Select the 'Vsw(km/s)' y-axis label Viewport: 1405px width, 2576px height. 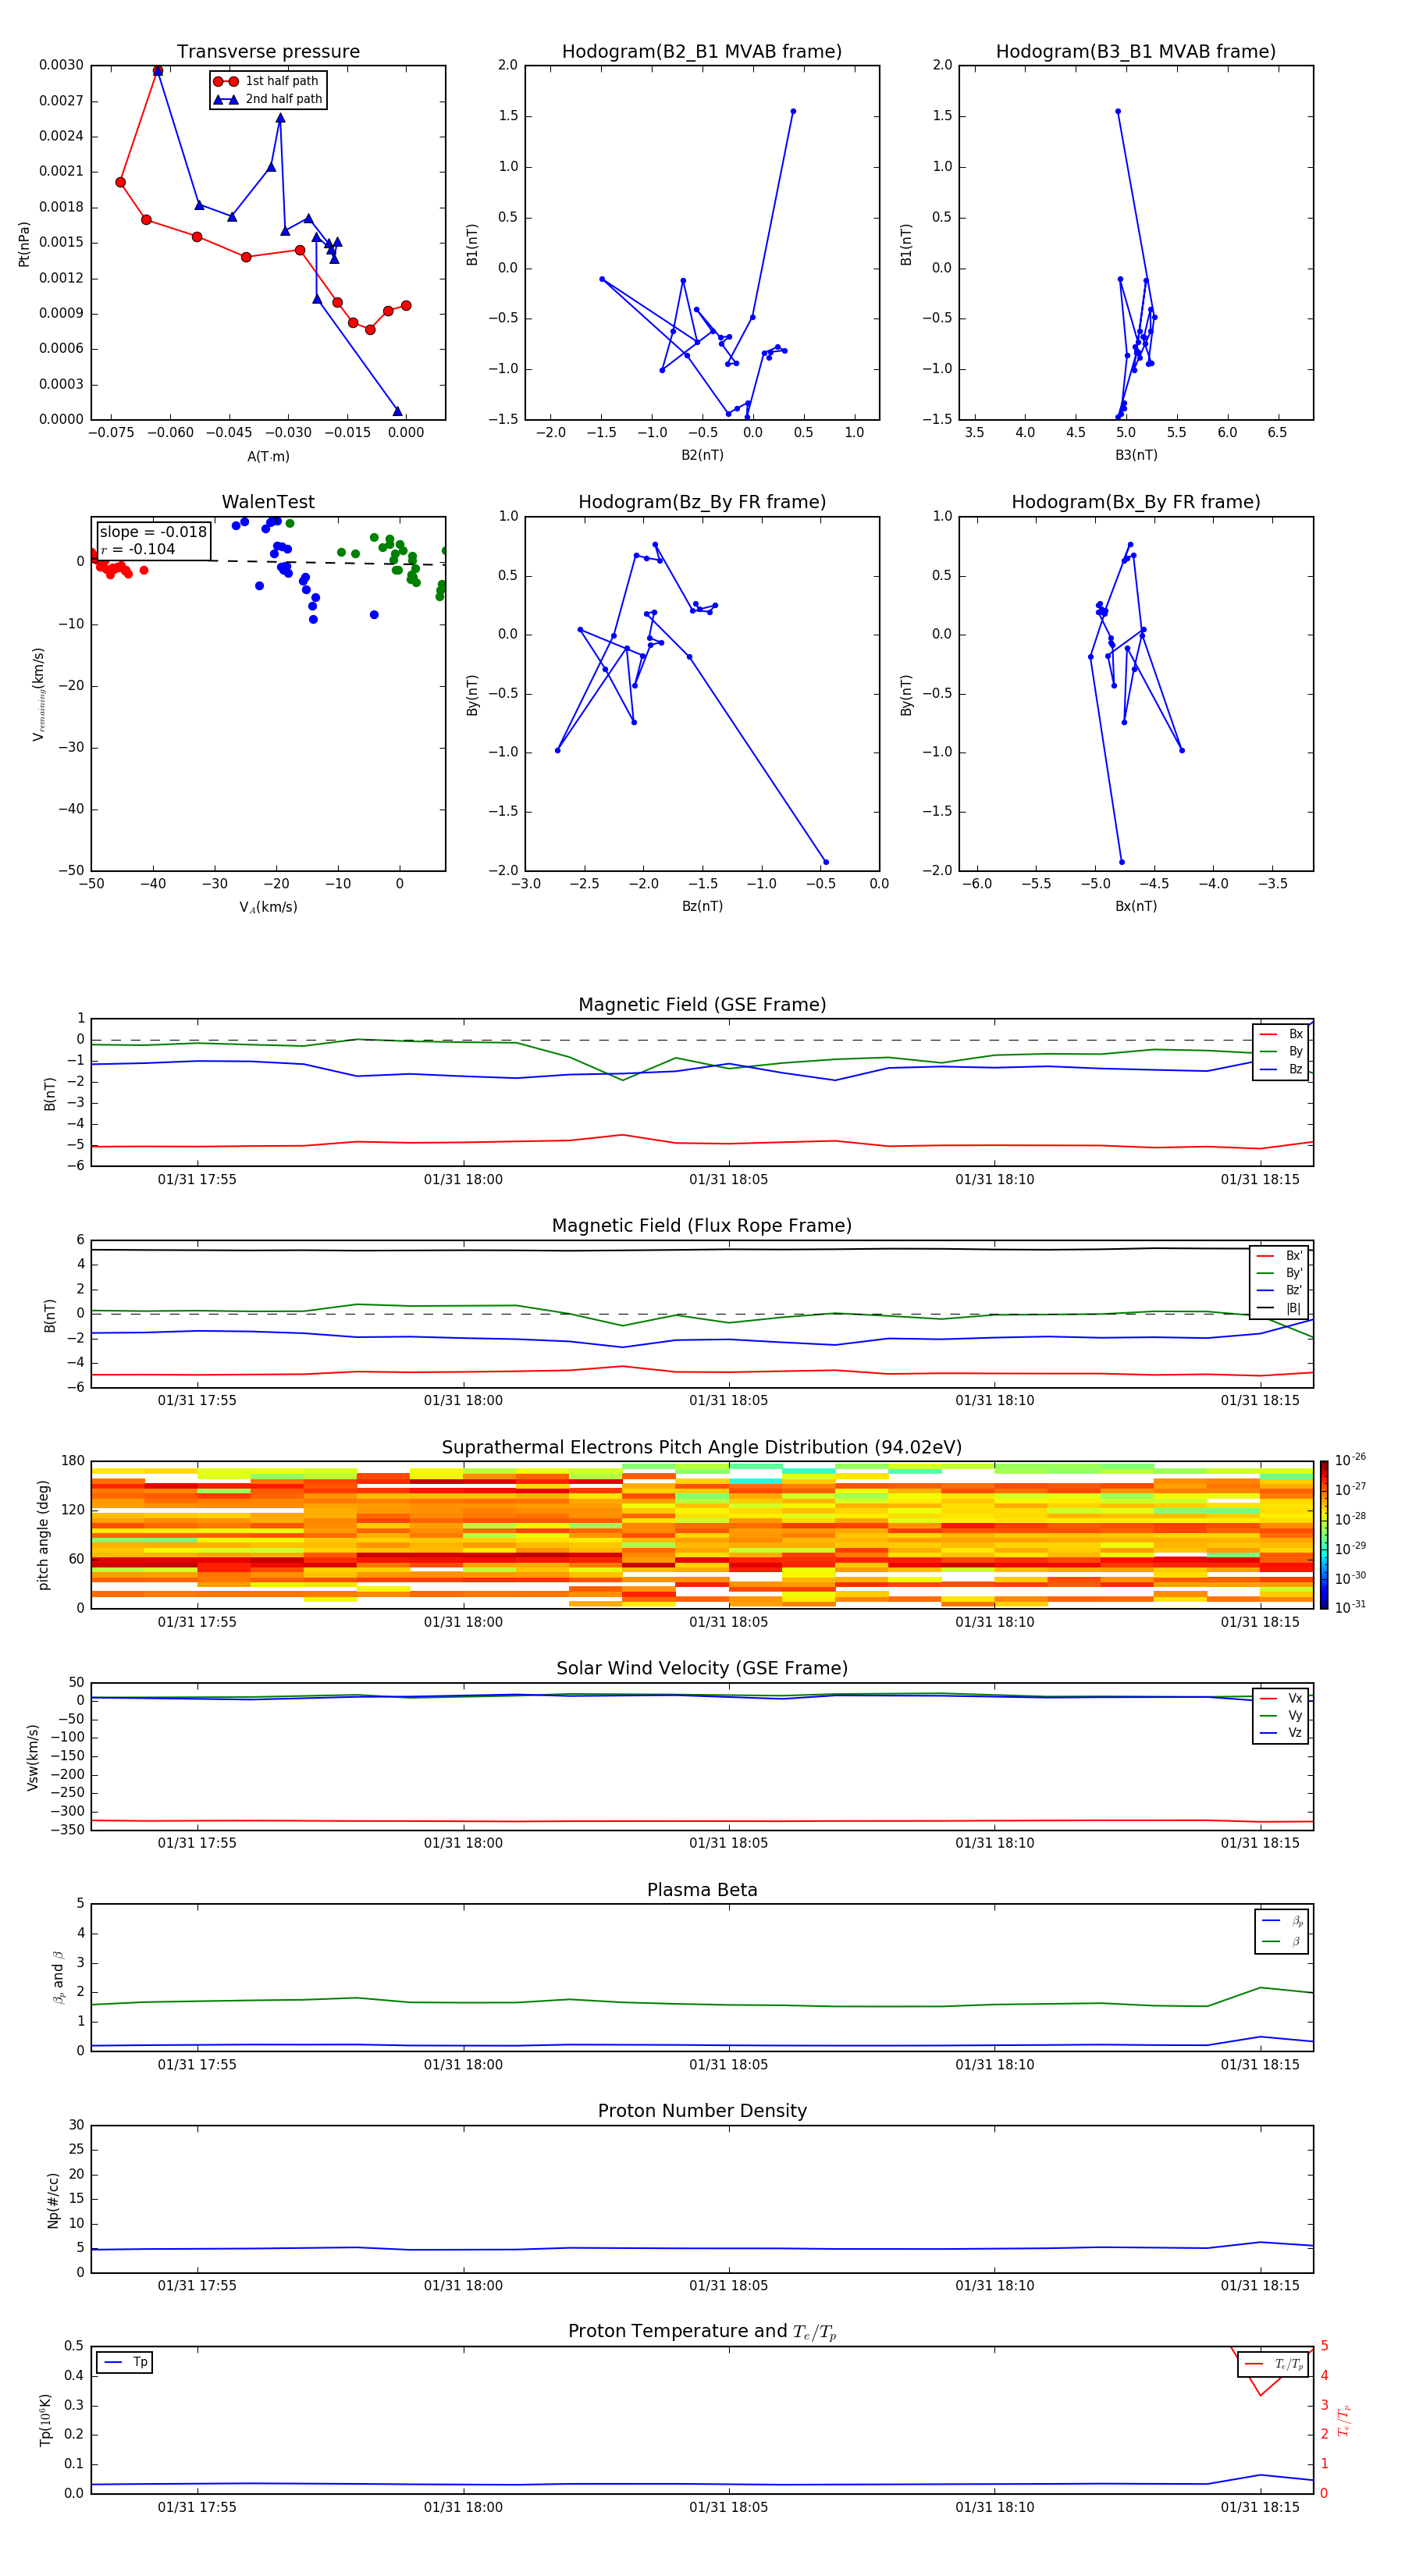click(x=33, y=1757)
